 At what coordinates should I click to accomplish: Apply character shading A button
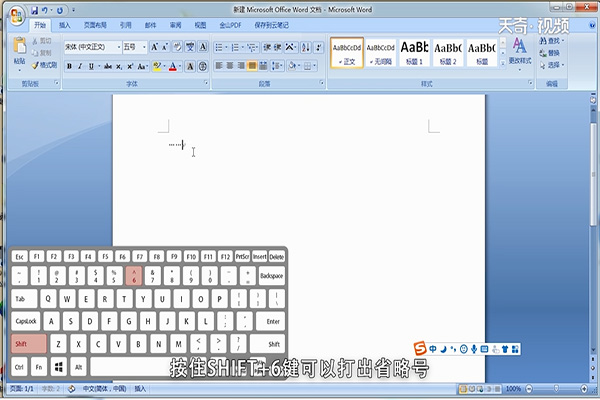(190, 67)
